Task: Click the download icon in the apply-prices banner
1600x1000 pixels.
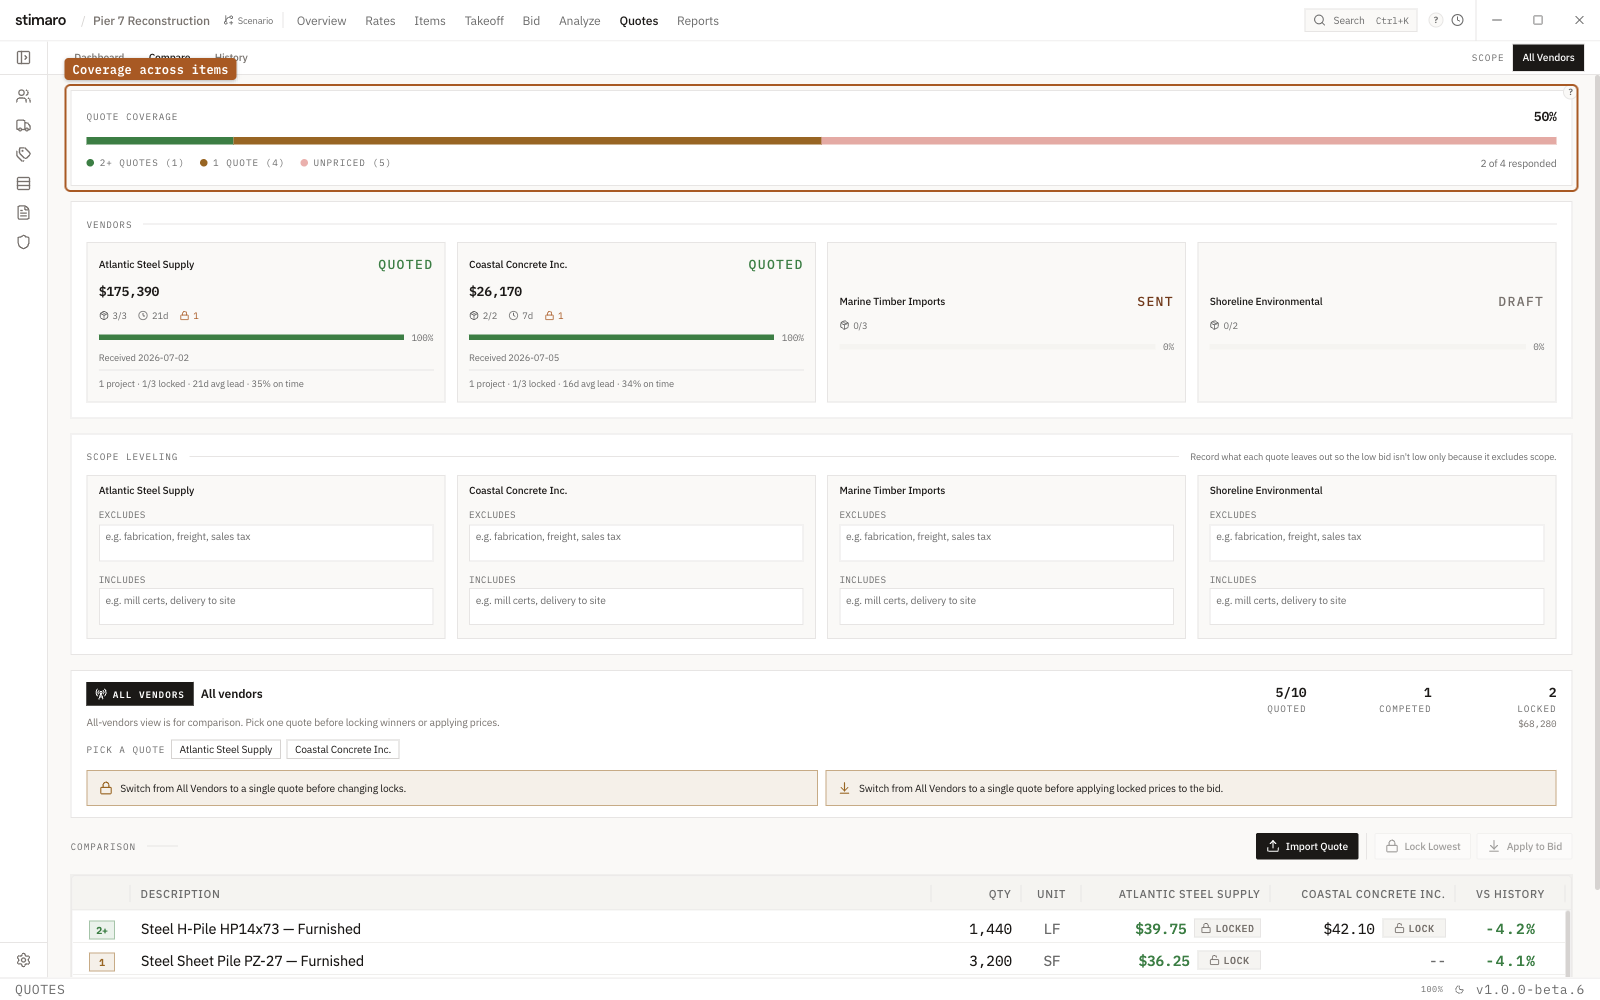Action: pyautogui.click(x=844, y=788)
